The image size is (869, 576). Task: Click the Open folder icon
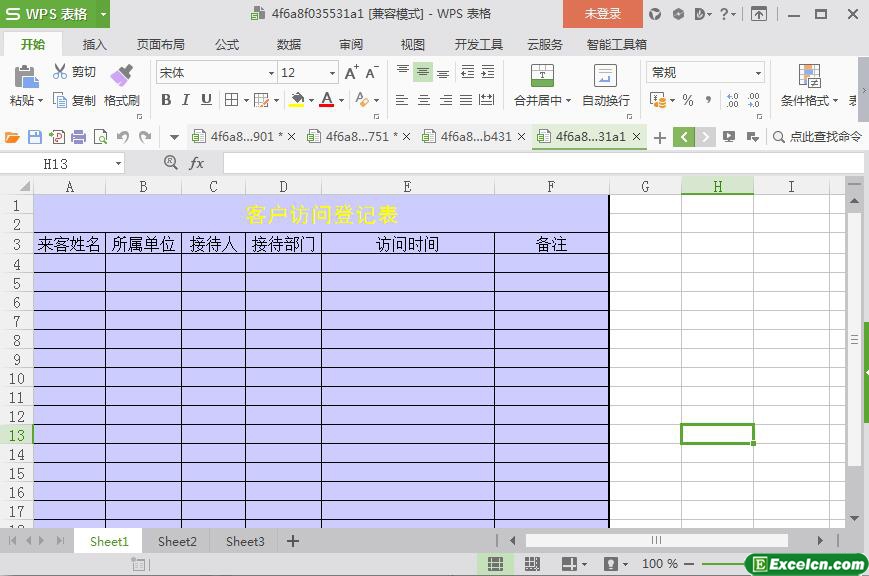point(12,137)
